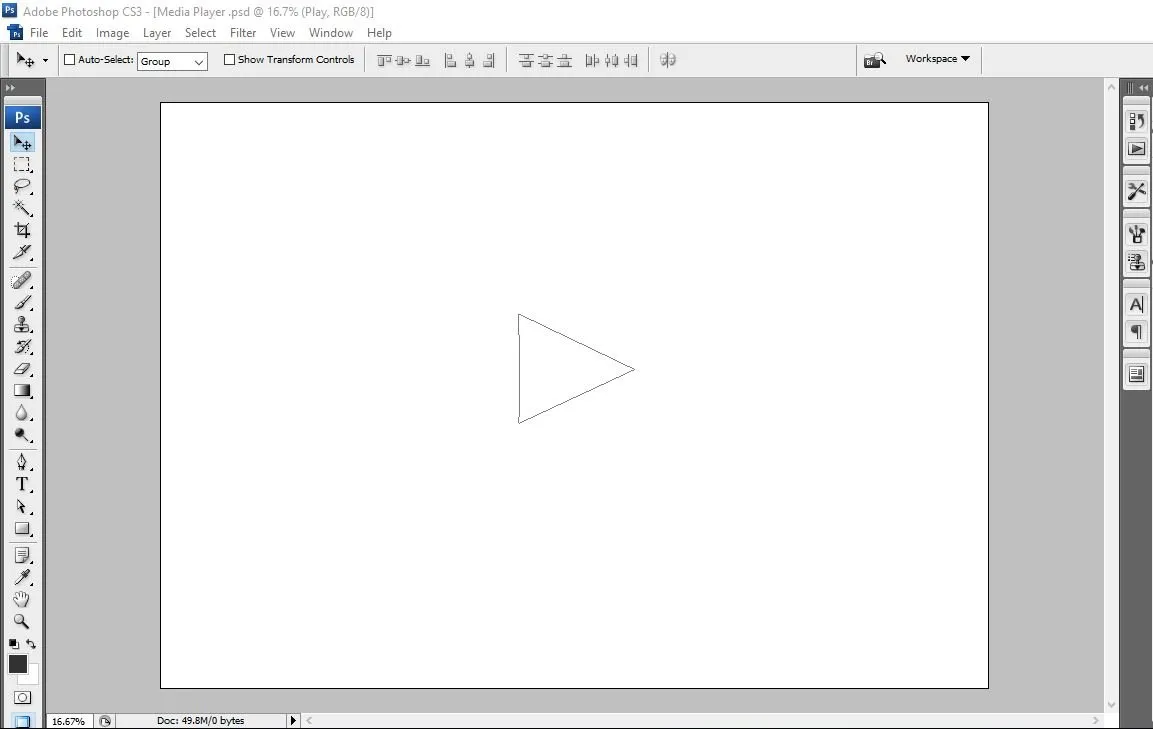Select the Zoom tool
The width and height of the screenshot is (1153, 729).
(22, 622)
